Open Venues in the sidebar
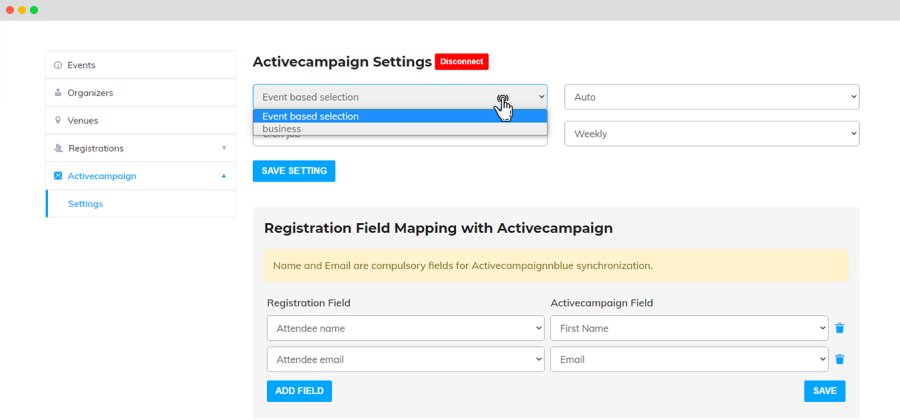 [x=141, y=120]
